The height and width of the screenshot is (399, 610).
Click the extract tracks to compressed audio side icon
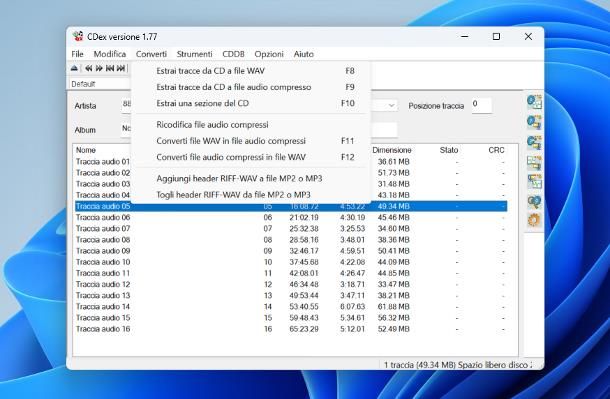point(535,122)
